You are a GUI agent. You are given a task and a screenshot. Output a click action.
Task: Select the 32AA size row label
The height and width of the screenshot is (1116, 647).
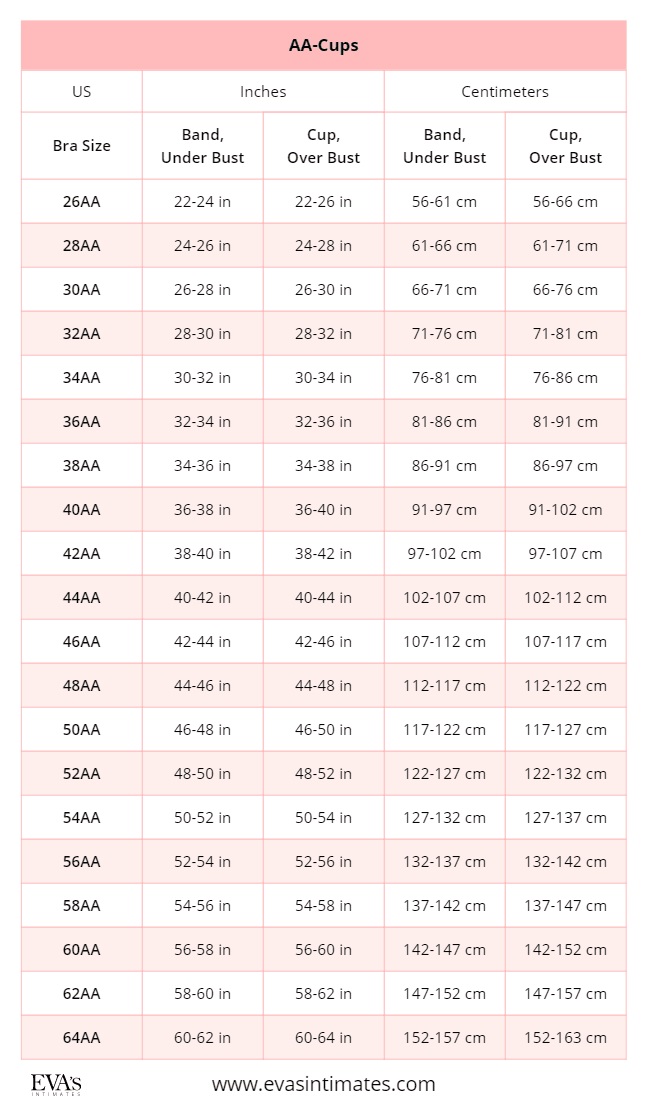coord(82,333)
